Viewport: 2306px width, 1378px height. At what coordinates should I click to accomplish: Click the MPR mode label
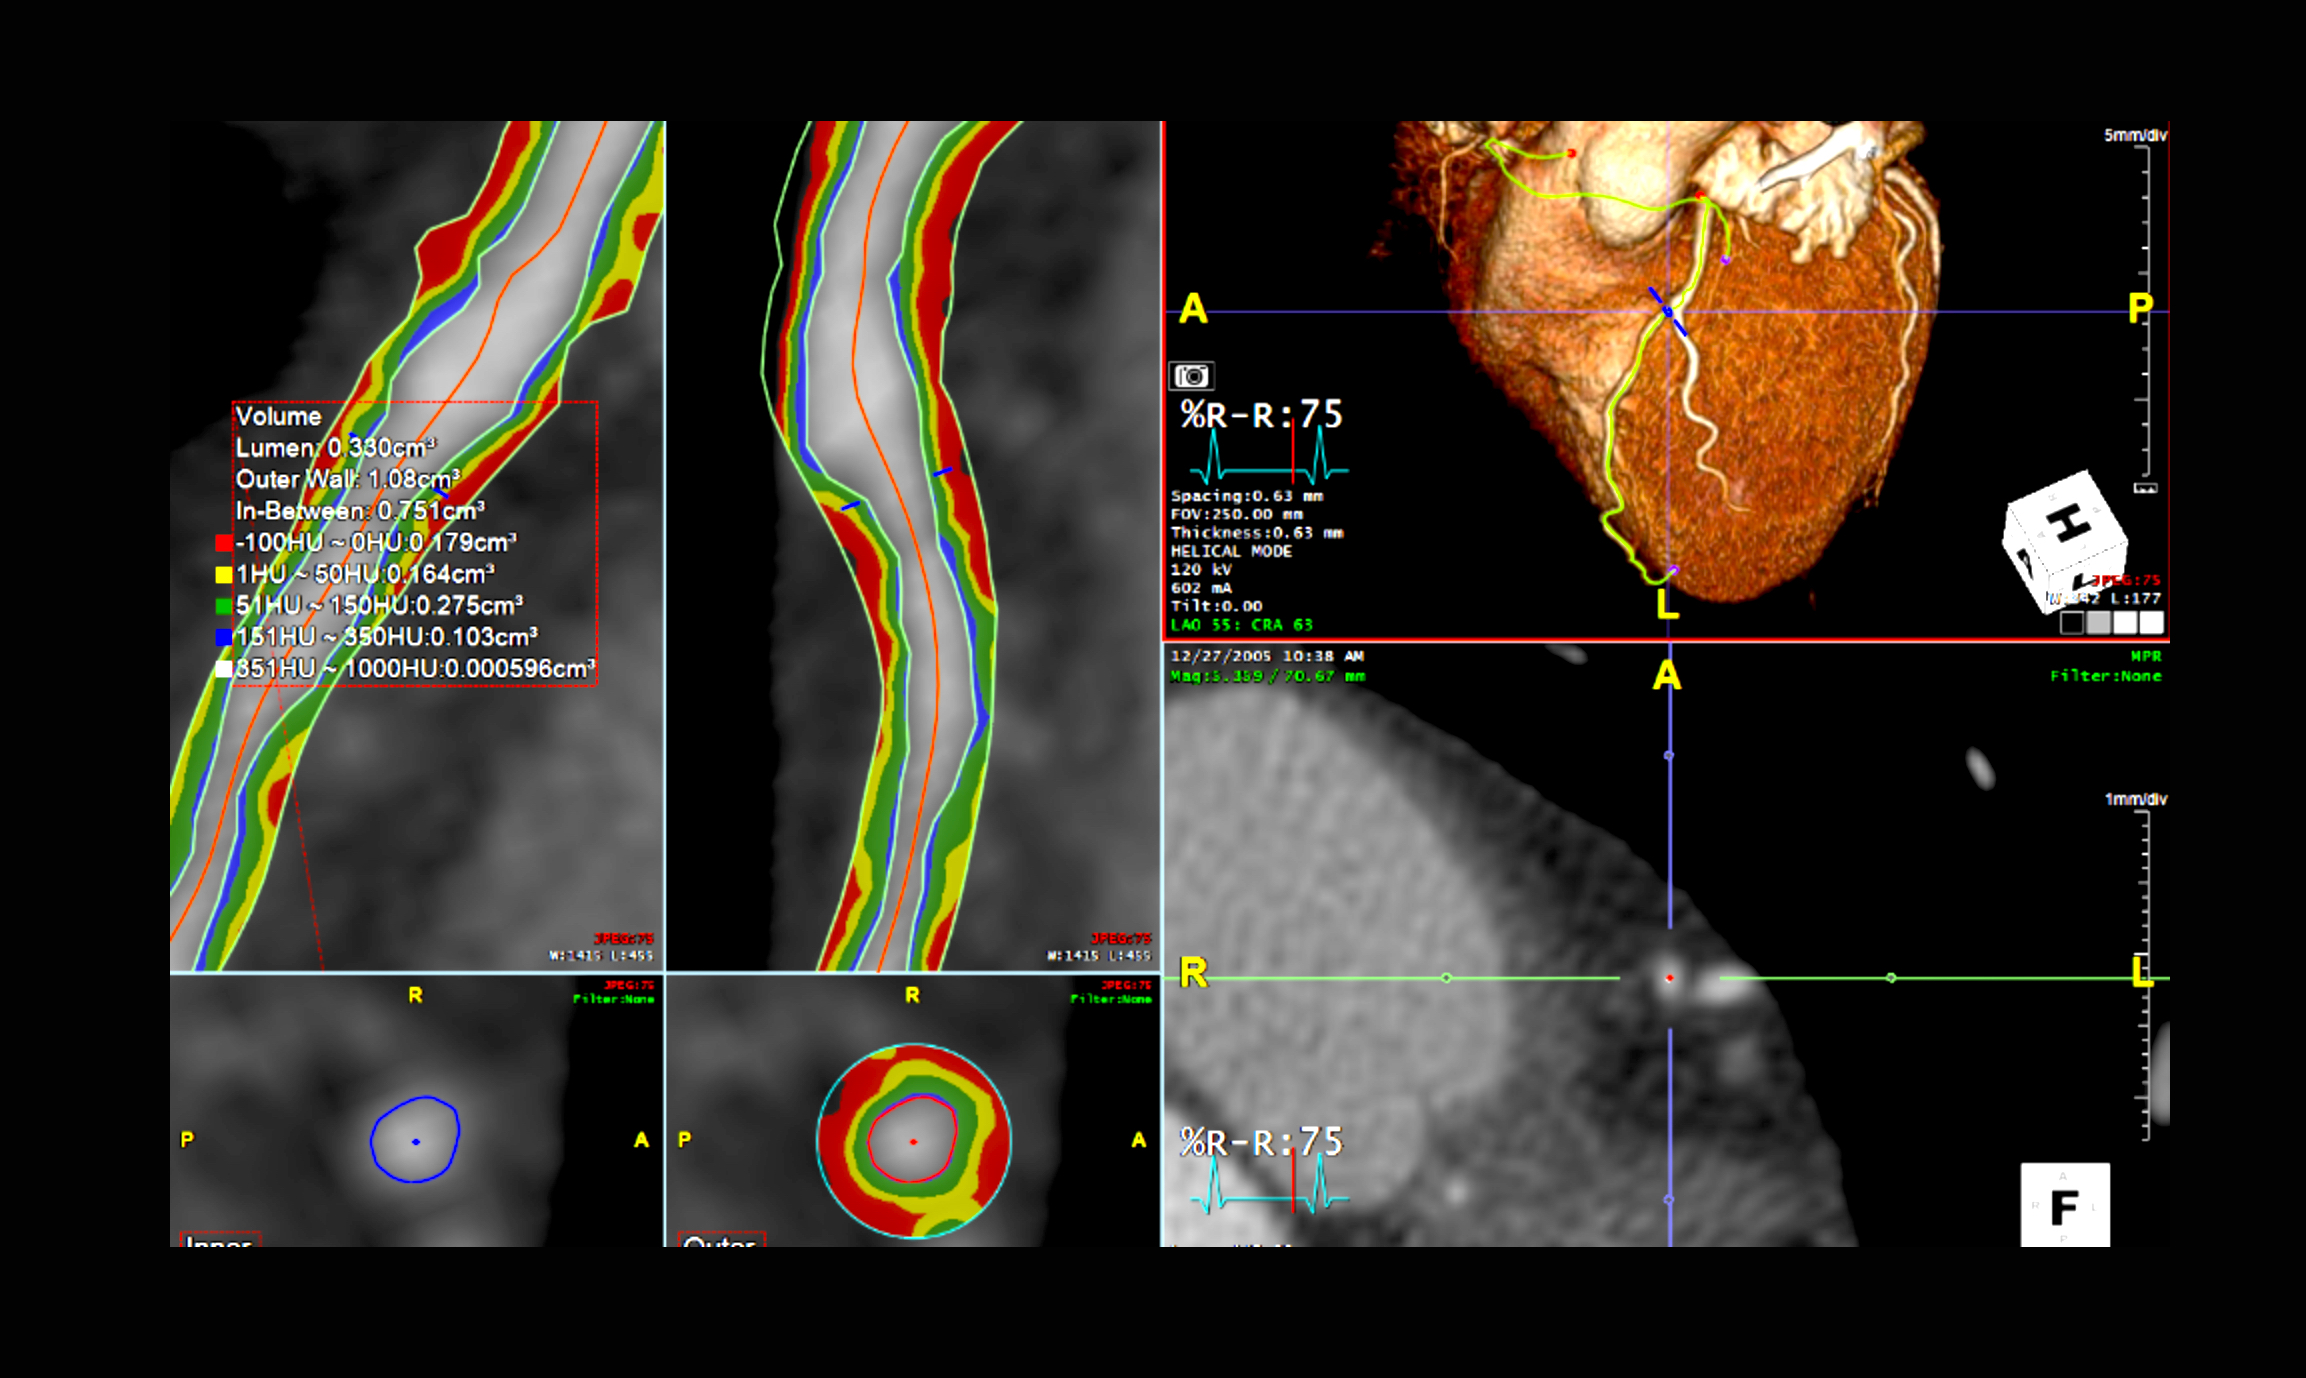[x=2145, y=656]
